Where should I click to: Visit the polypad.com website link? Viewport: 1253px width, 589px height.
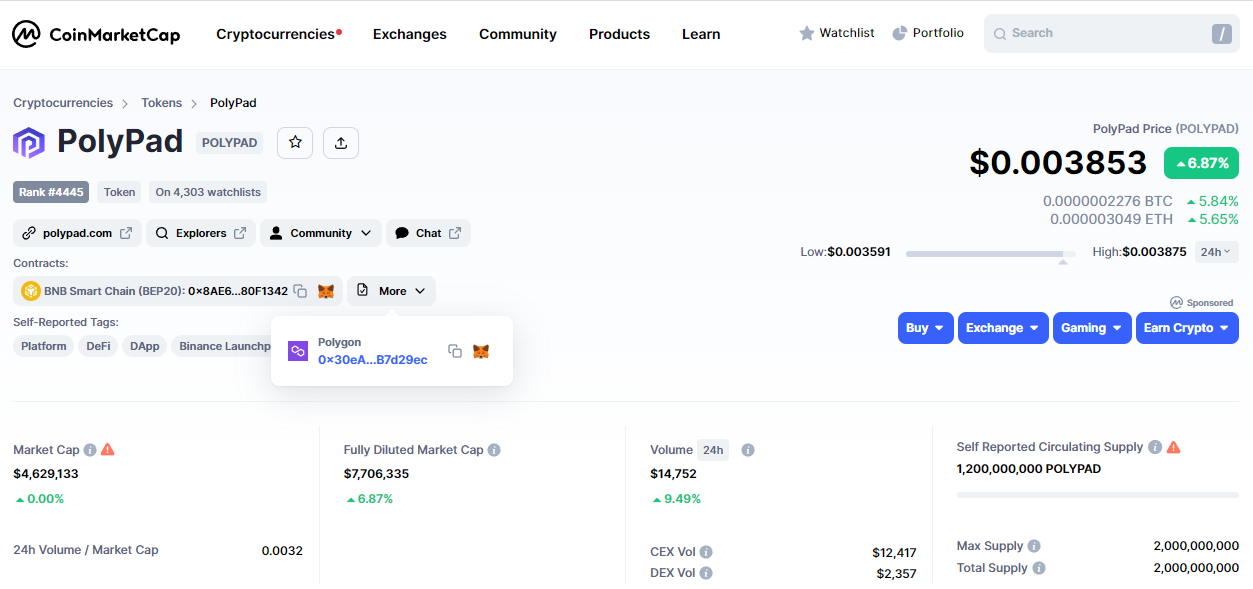[77, 233]
